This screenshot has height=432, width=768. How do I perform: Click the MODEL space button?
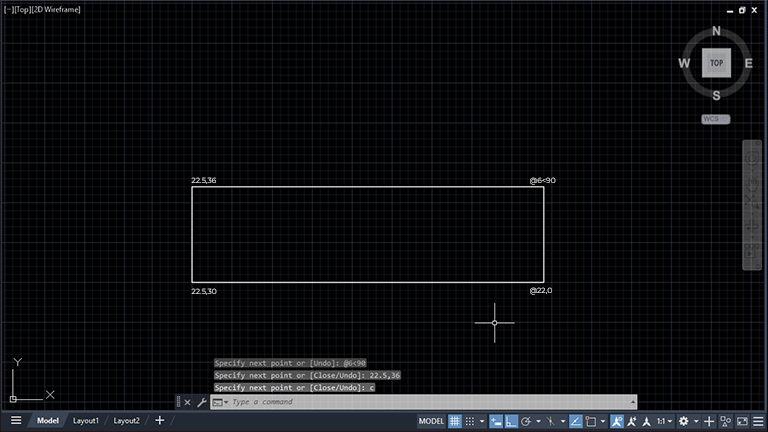[x=431, y=421]
